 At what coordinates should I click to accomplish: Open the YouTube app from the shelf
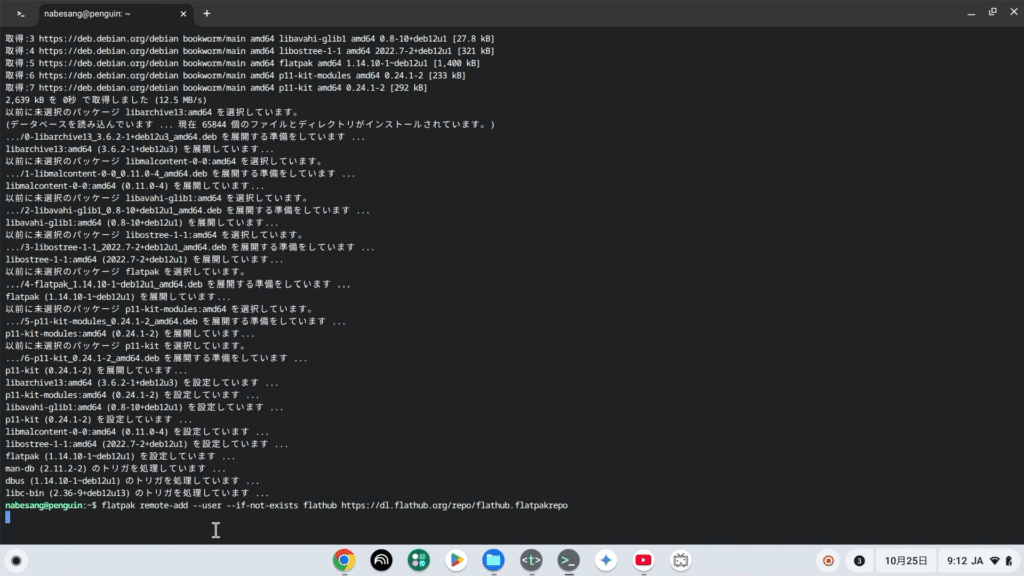click(x=642, y=560)
